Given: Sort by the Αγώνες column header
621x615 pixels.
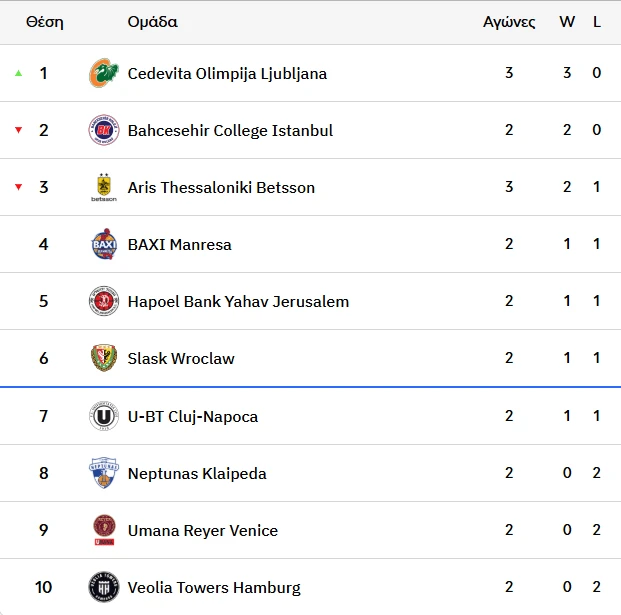Looking at the screenshot, I should point(509,22).
